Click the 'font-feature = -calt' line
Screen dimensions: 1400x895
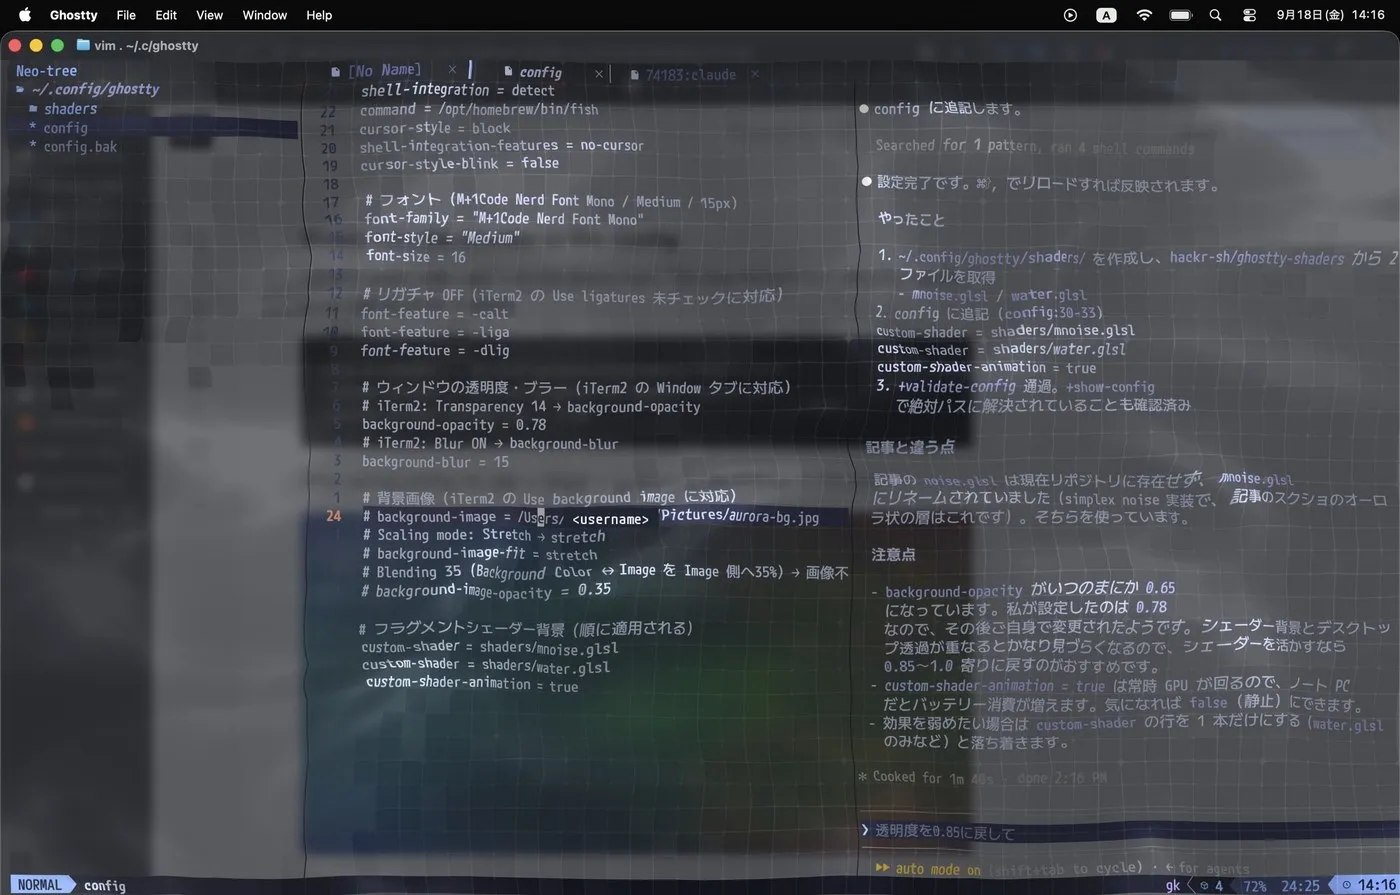coord(435,314)
